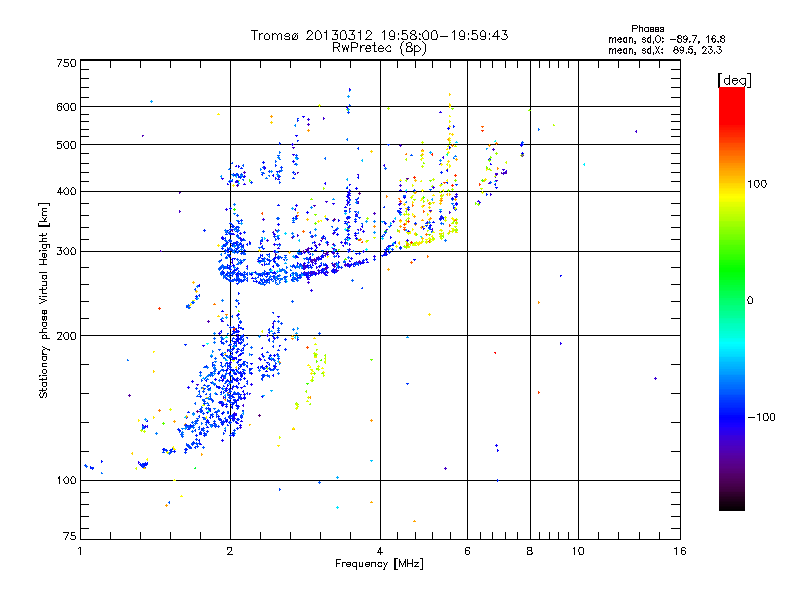Viewport: 800px width, 600px height.
Task: Click the colorbar tick label '100'
Action: (757, 184)
